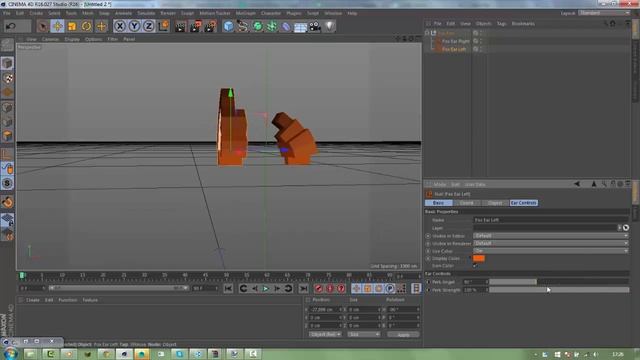Toggle visibility dots for Fox Ear Left

(481, 49)
